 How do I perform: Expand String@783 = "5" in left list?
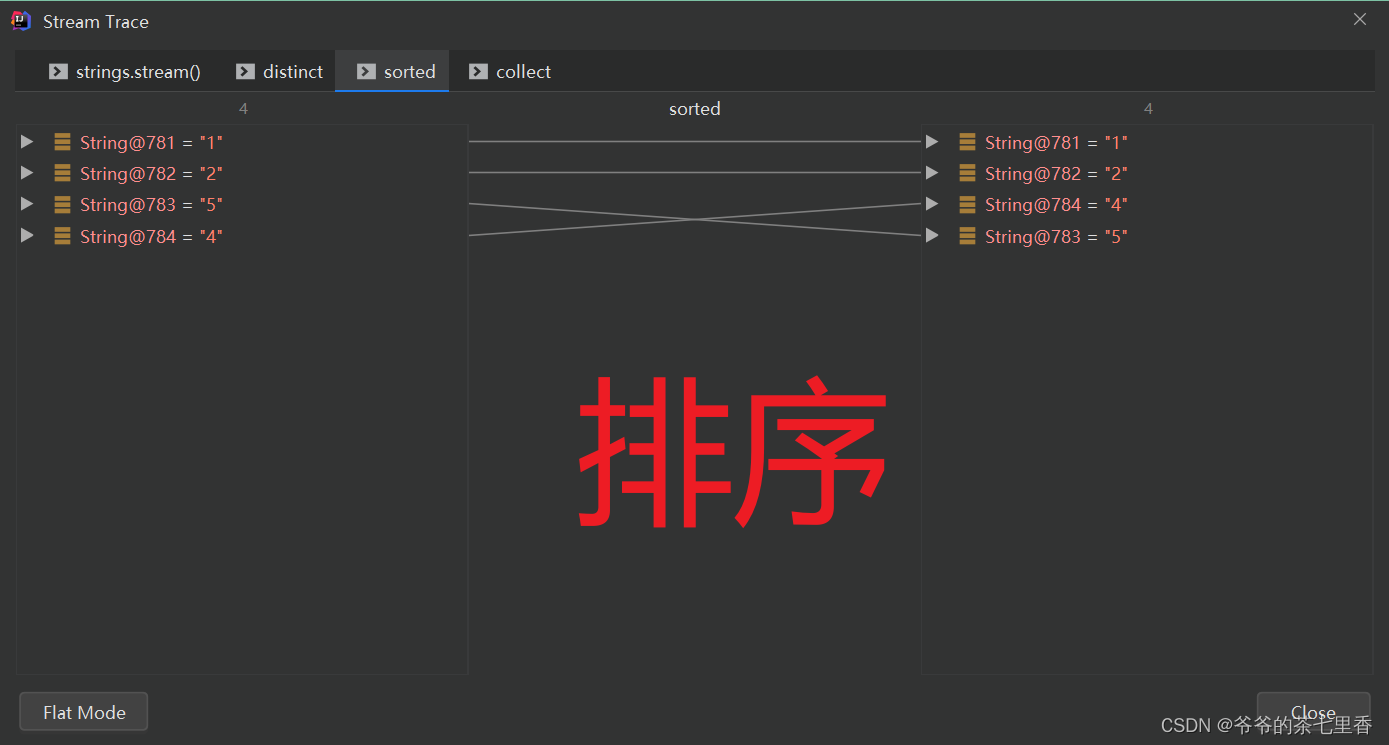[x=27, y=204]
